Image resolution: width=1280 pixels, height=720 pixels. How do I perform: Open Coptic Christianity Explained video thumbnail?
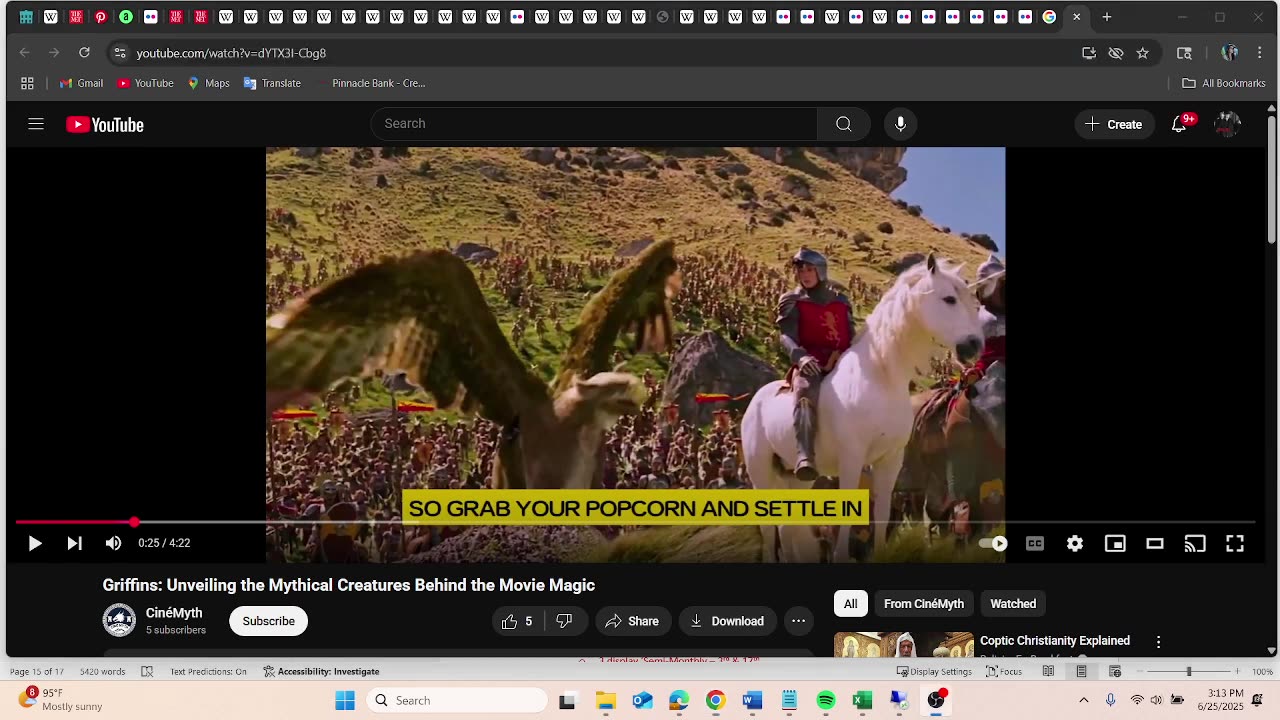[904, 645]
